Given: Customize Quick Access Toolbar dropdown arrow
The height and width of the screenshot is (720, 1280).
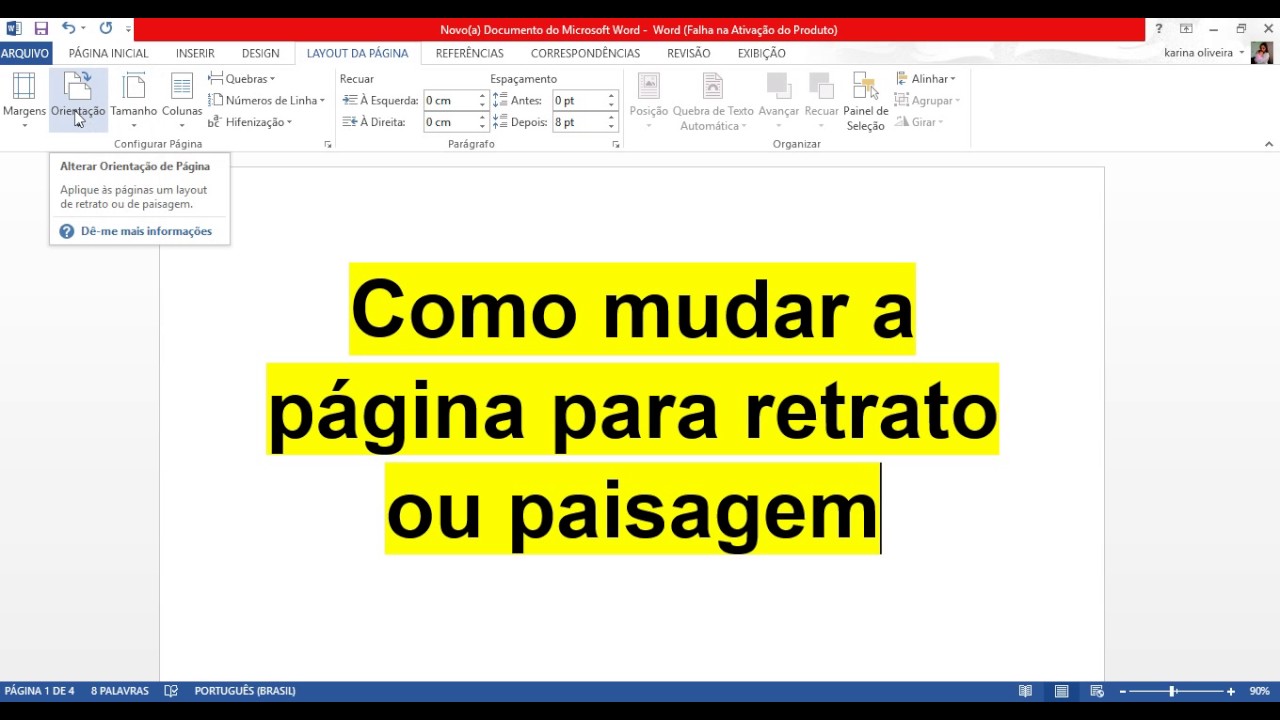Looking at the screenshot, I should (128, 30).
